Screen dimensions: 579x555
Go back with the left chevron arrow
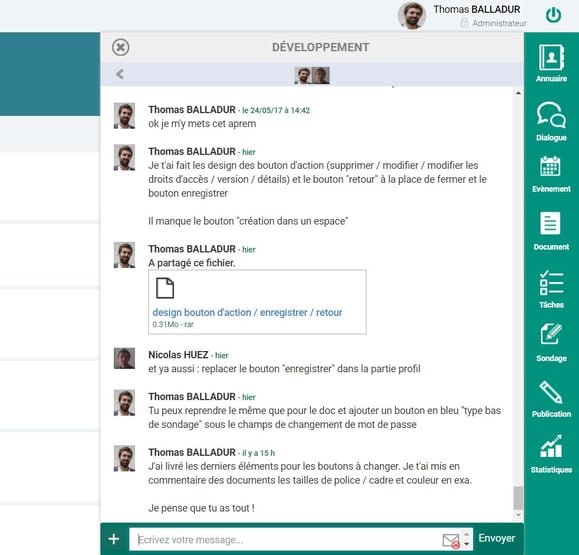coord(120,74)
